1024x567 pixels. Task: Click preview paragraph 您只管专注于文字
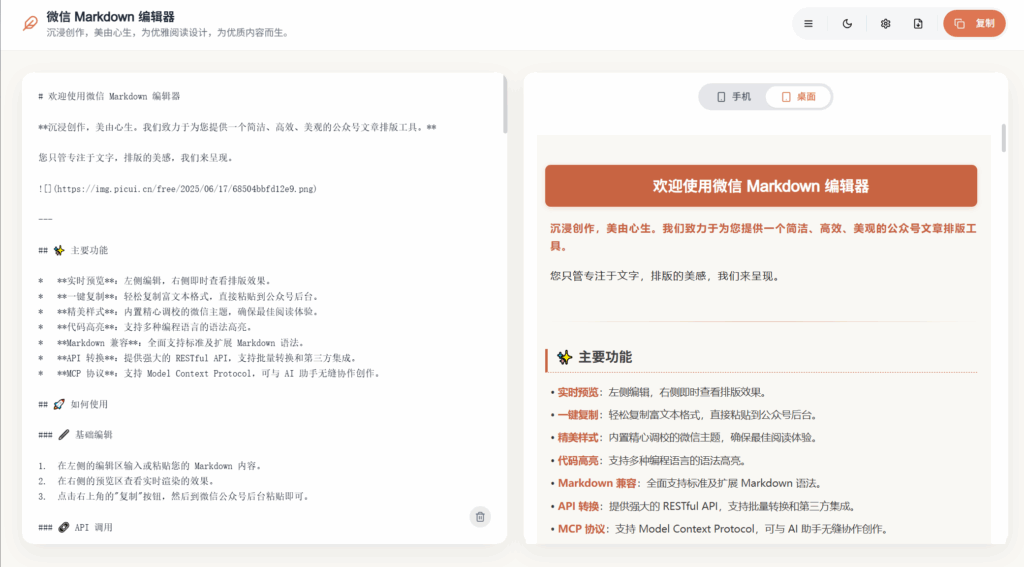coord(665,276)
